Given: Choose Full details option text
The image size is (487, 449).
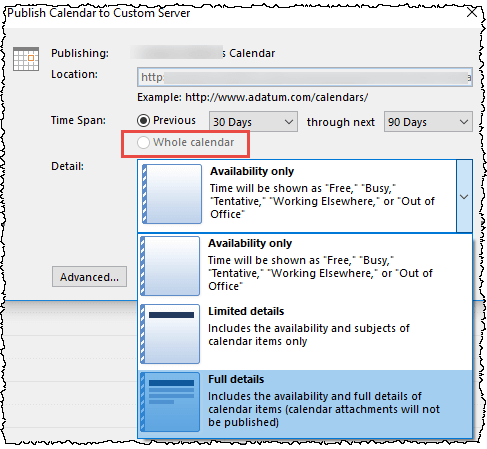Looking at the screenshot, I should [236, 379].
